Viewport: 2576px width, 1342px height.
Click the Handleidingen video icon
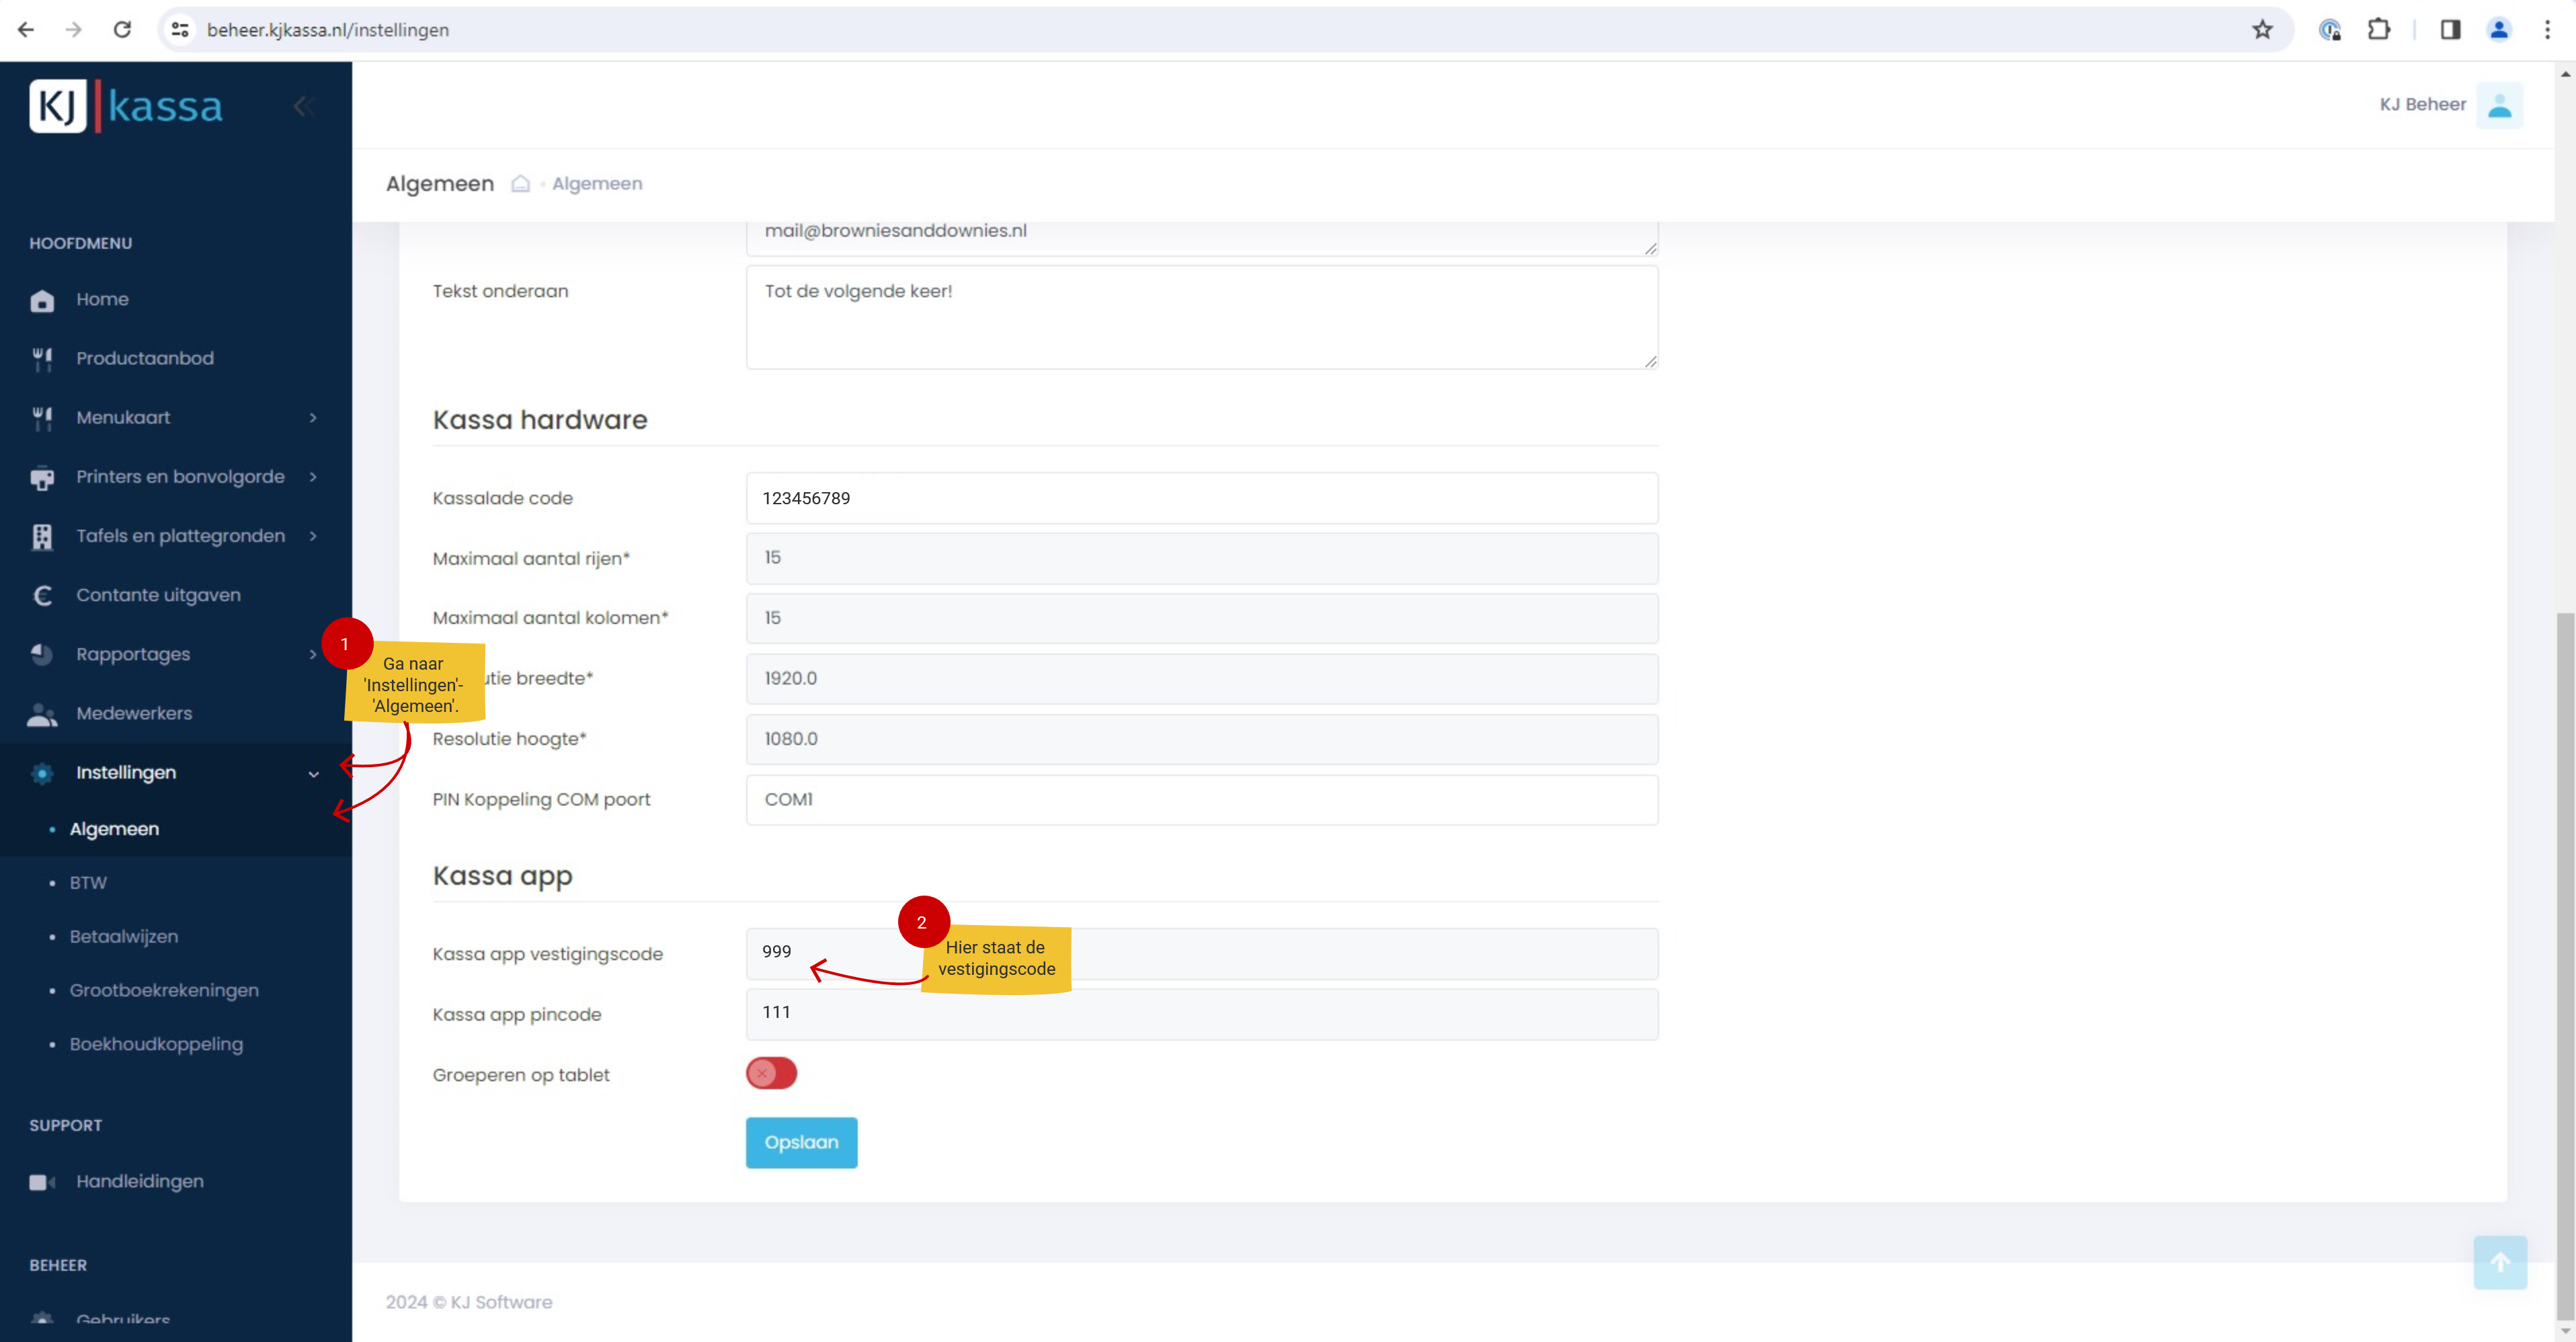pyautogui.click(x=42, y=1182)
